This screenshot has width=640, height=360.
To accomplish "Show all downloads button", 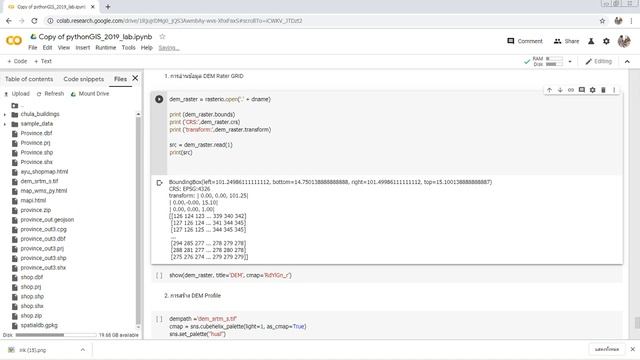I will tap(607, 349).
